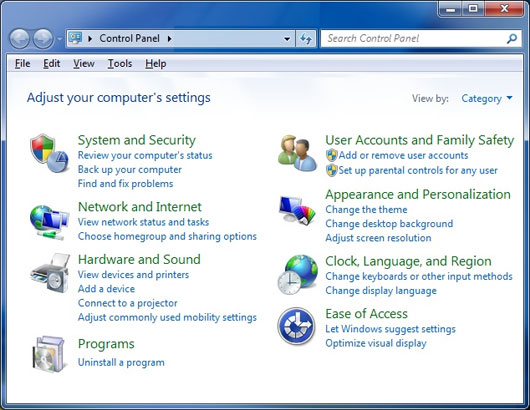Click the refresh icon beside address bar

[x=306, y=39]
